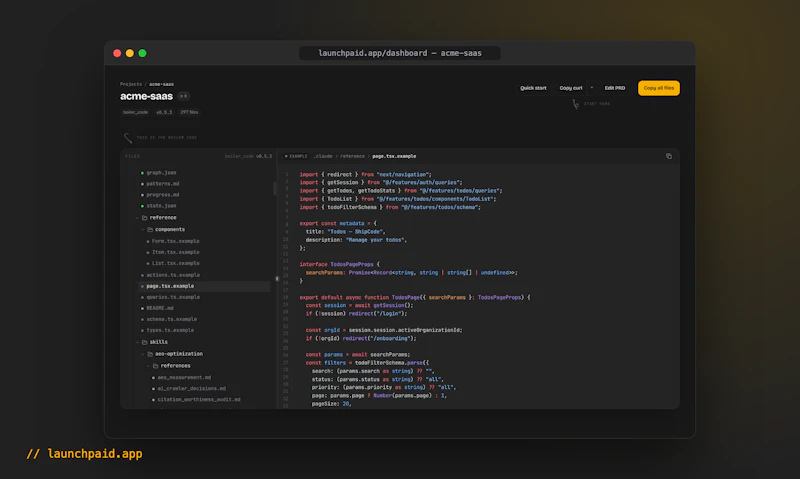Click the aeo-optimization folder icon
This screenshot has height=479, width=800.
click(150, 354)
